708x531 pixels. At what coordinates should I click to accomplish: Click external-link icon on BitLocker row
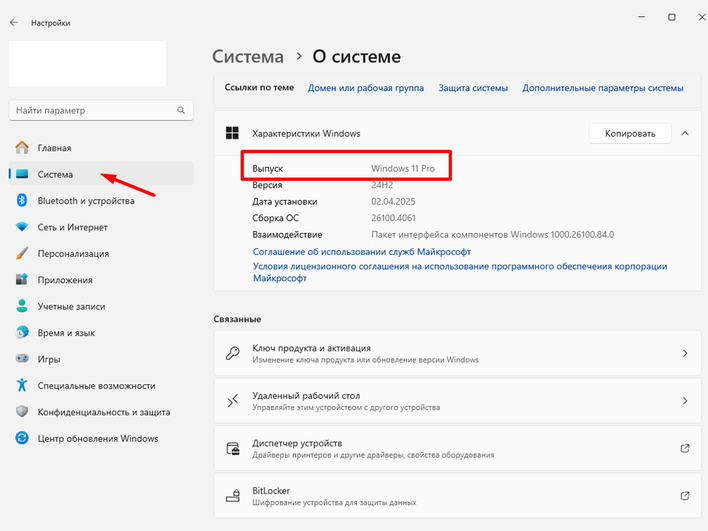click(x=685, y=496)
